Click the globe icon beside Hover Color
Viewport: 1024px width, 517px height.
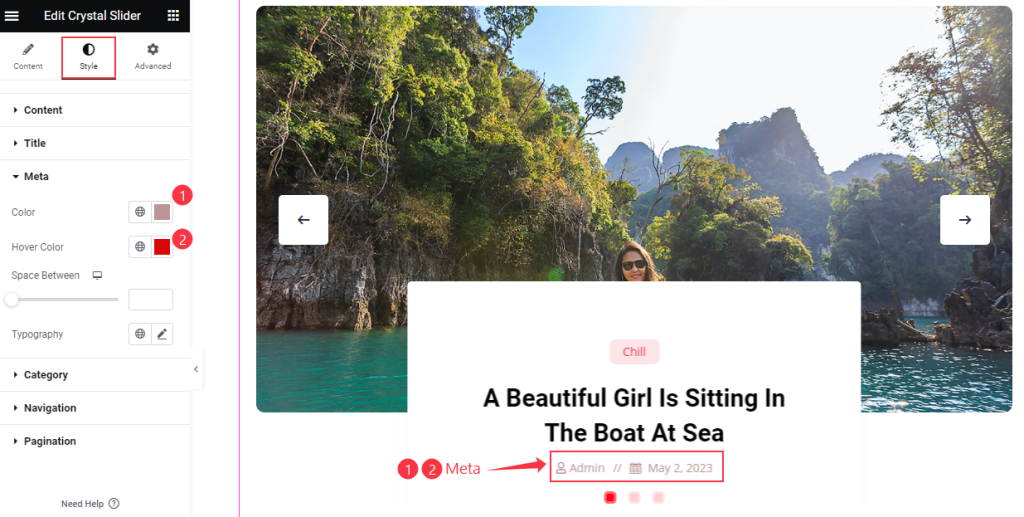click(x=140, y=247)
